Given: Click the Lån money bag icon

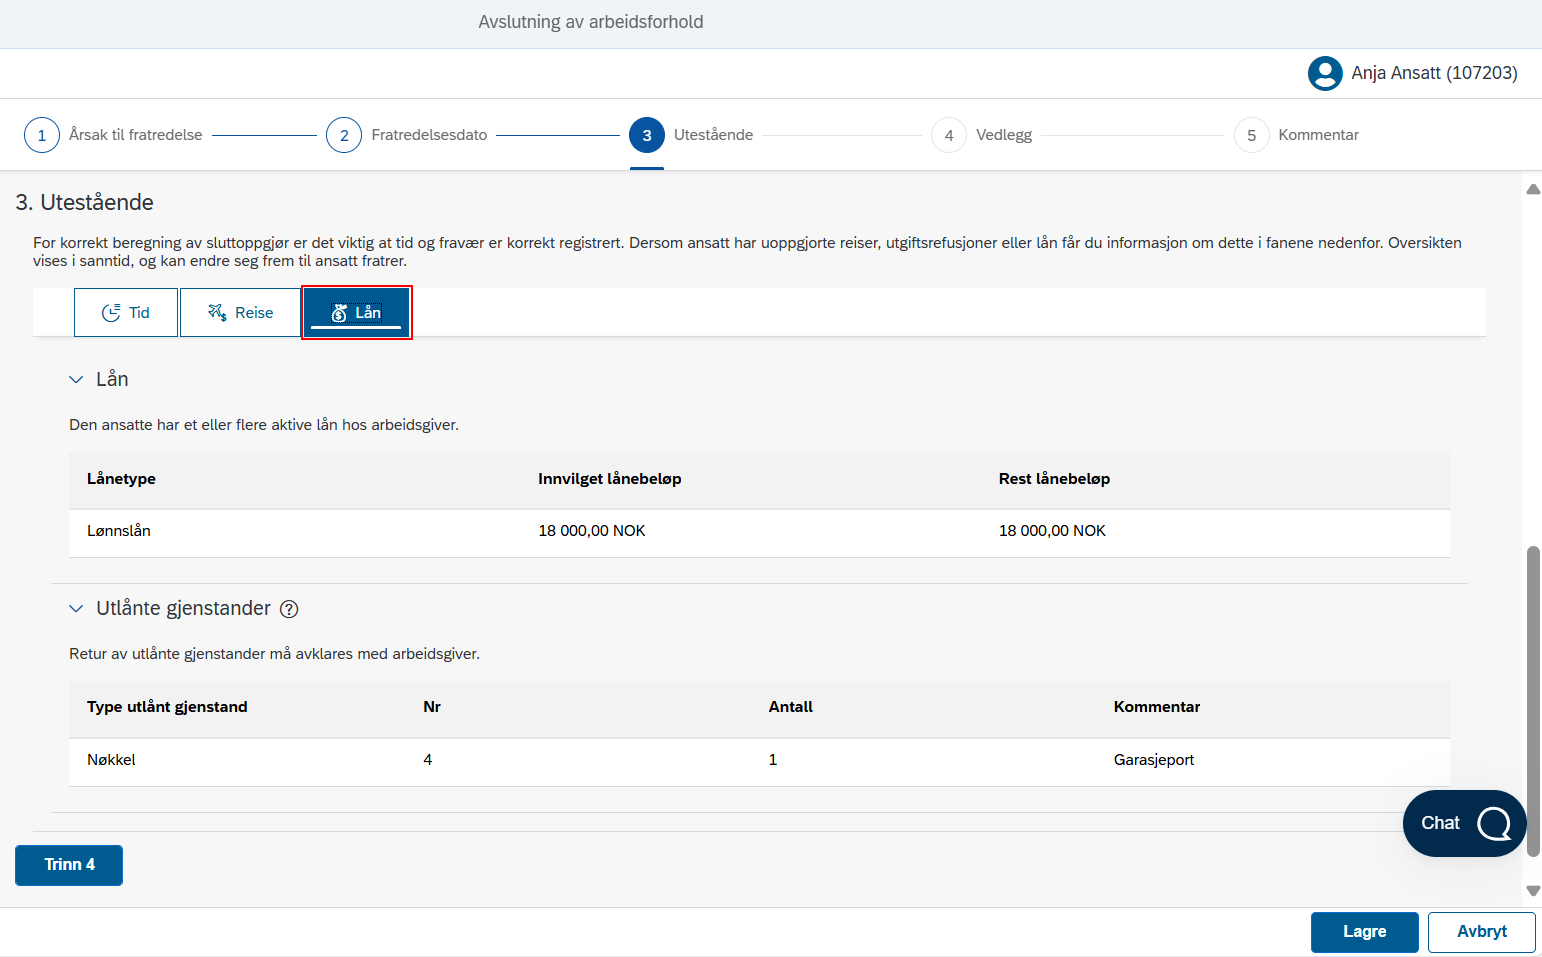Looking at the screenshot, I should 339,313.
